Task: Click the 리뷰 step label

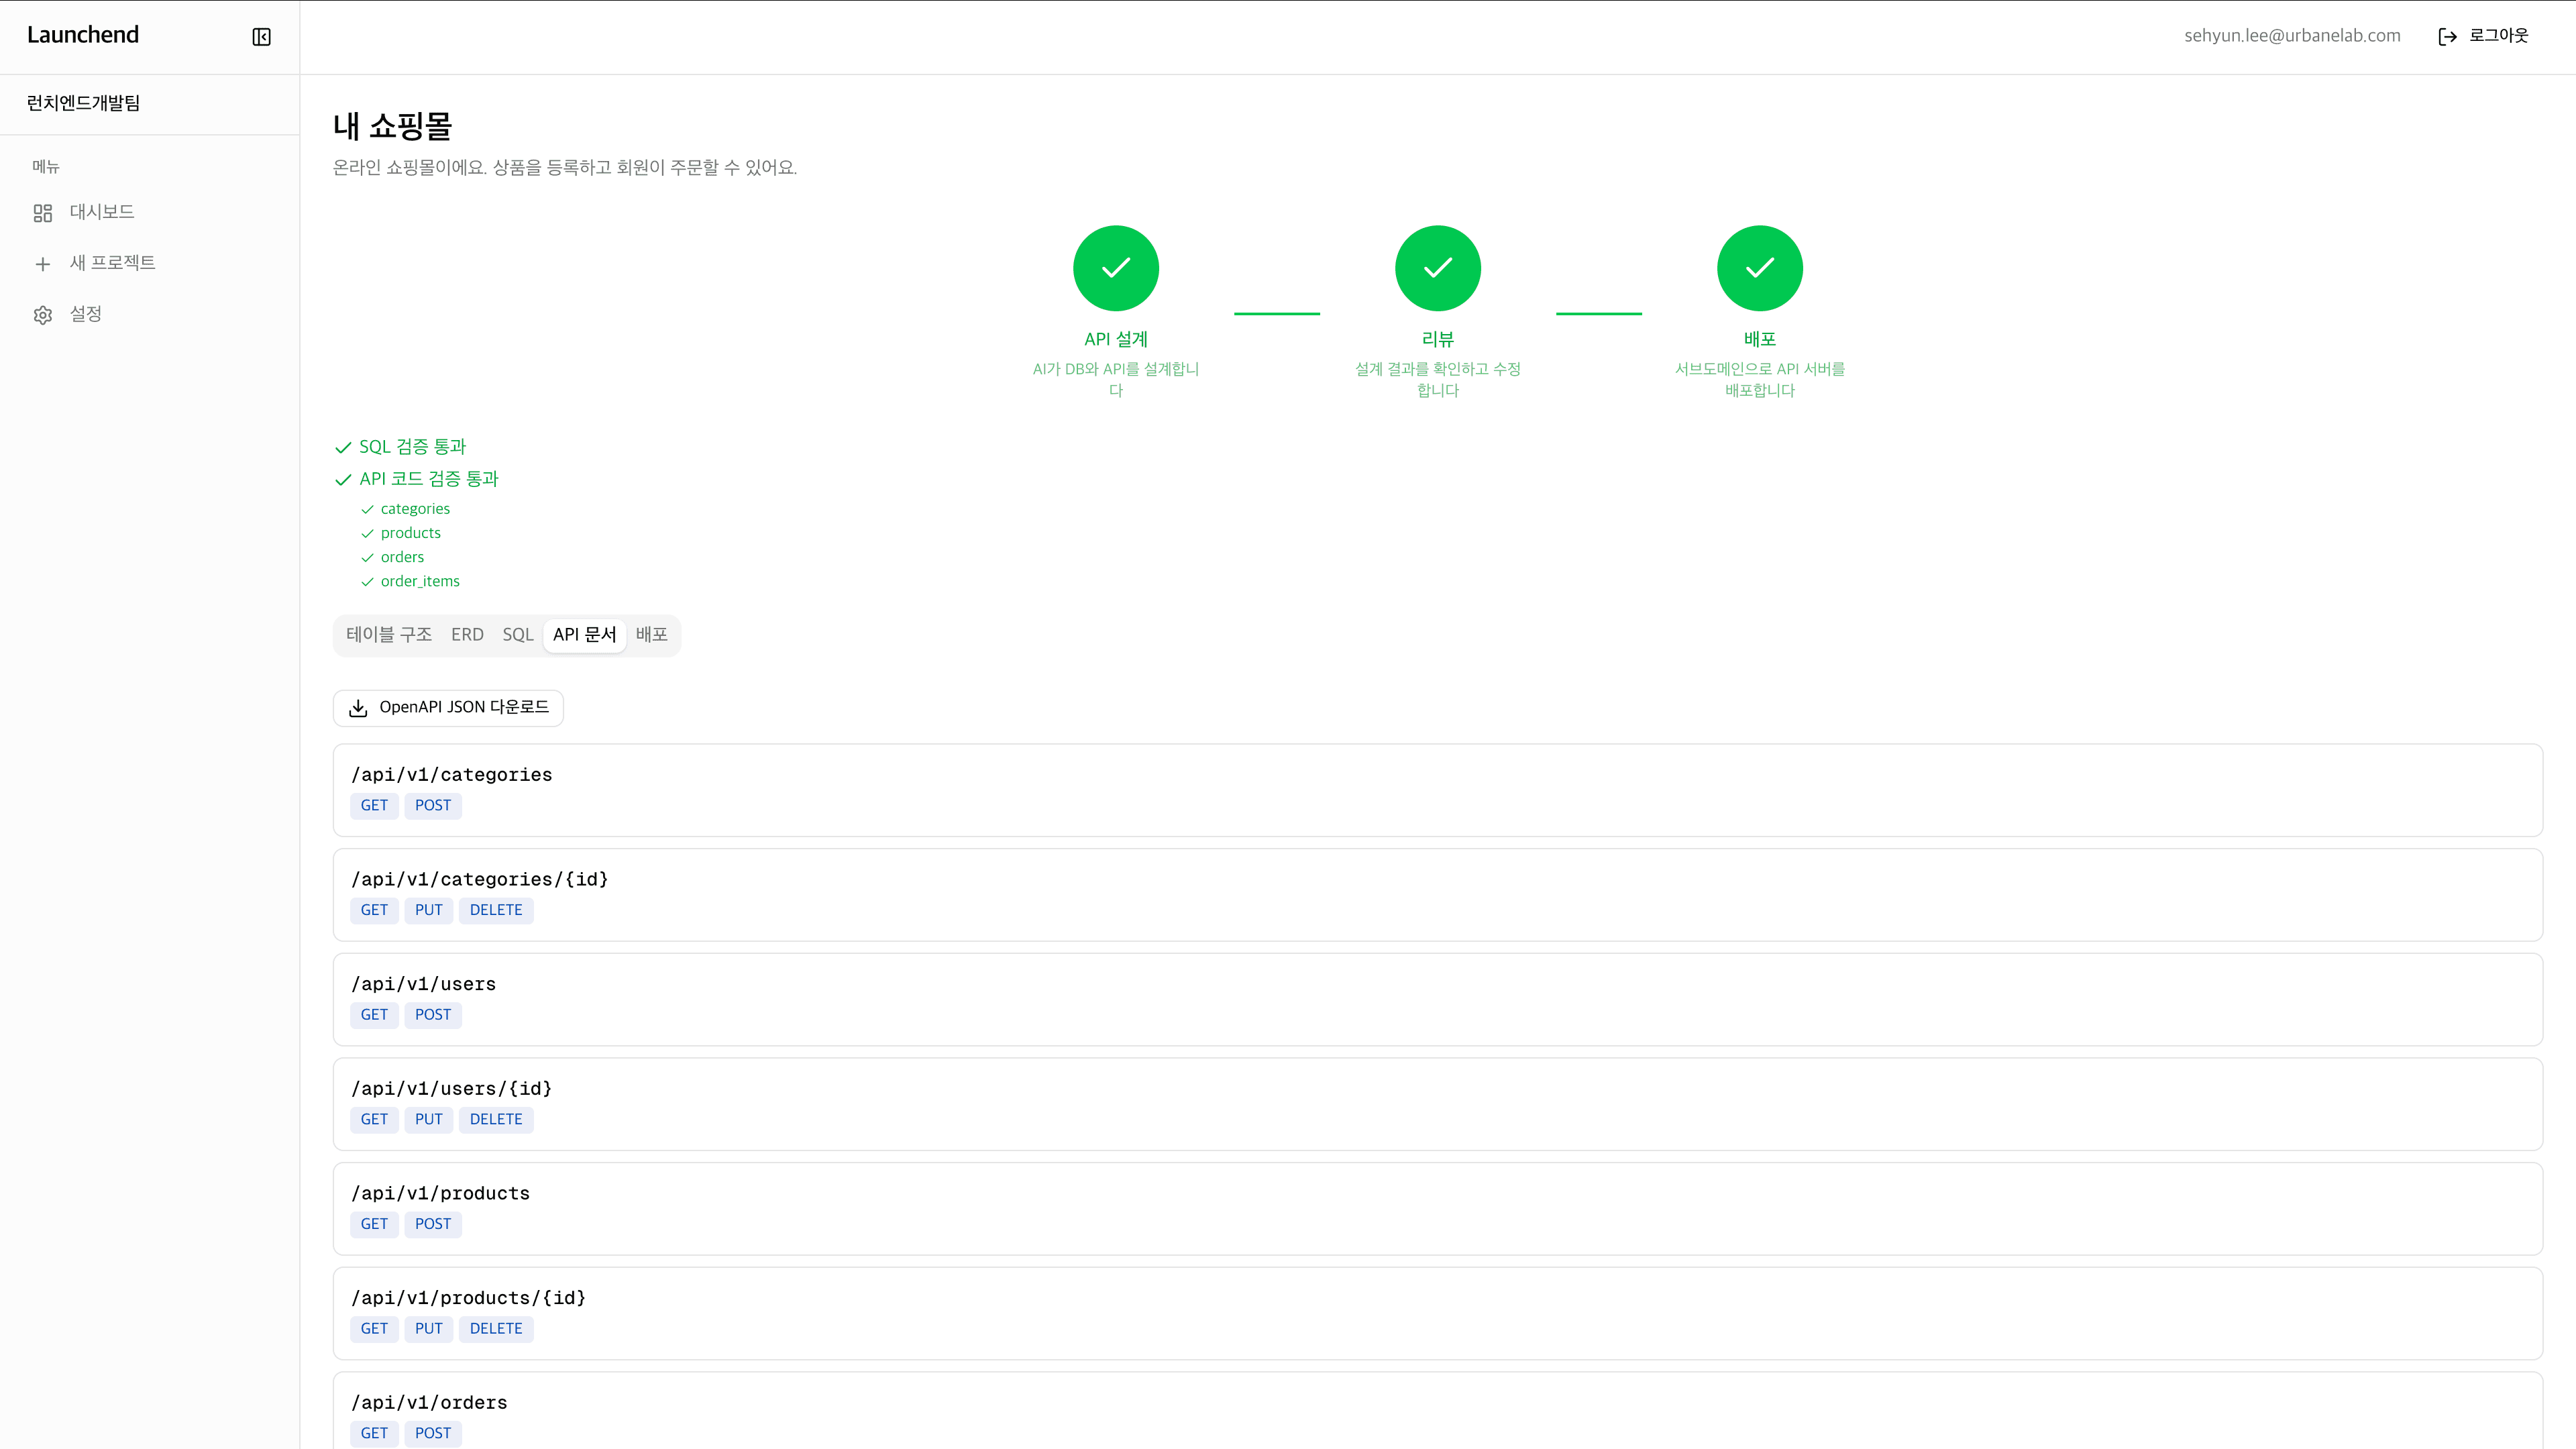Action: tap(1438, 340)
